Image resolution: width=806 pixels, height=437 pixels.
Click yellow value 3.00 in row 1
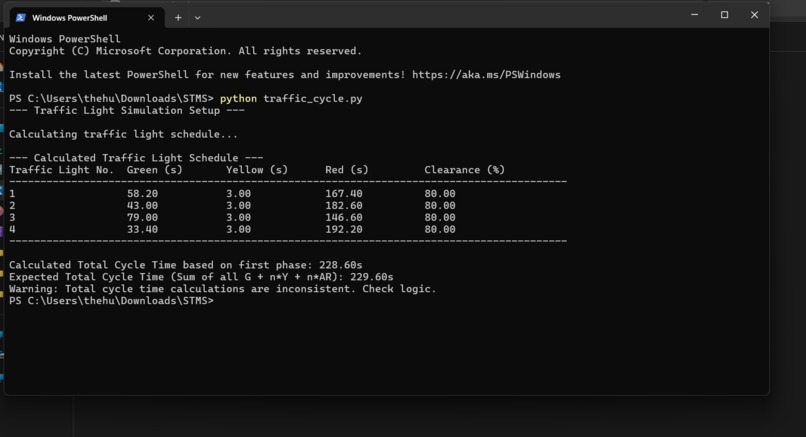point(239,194)
